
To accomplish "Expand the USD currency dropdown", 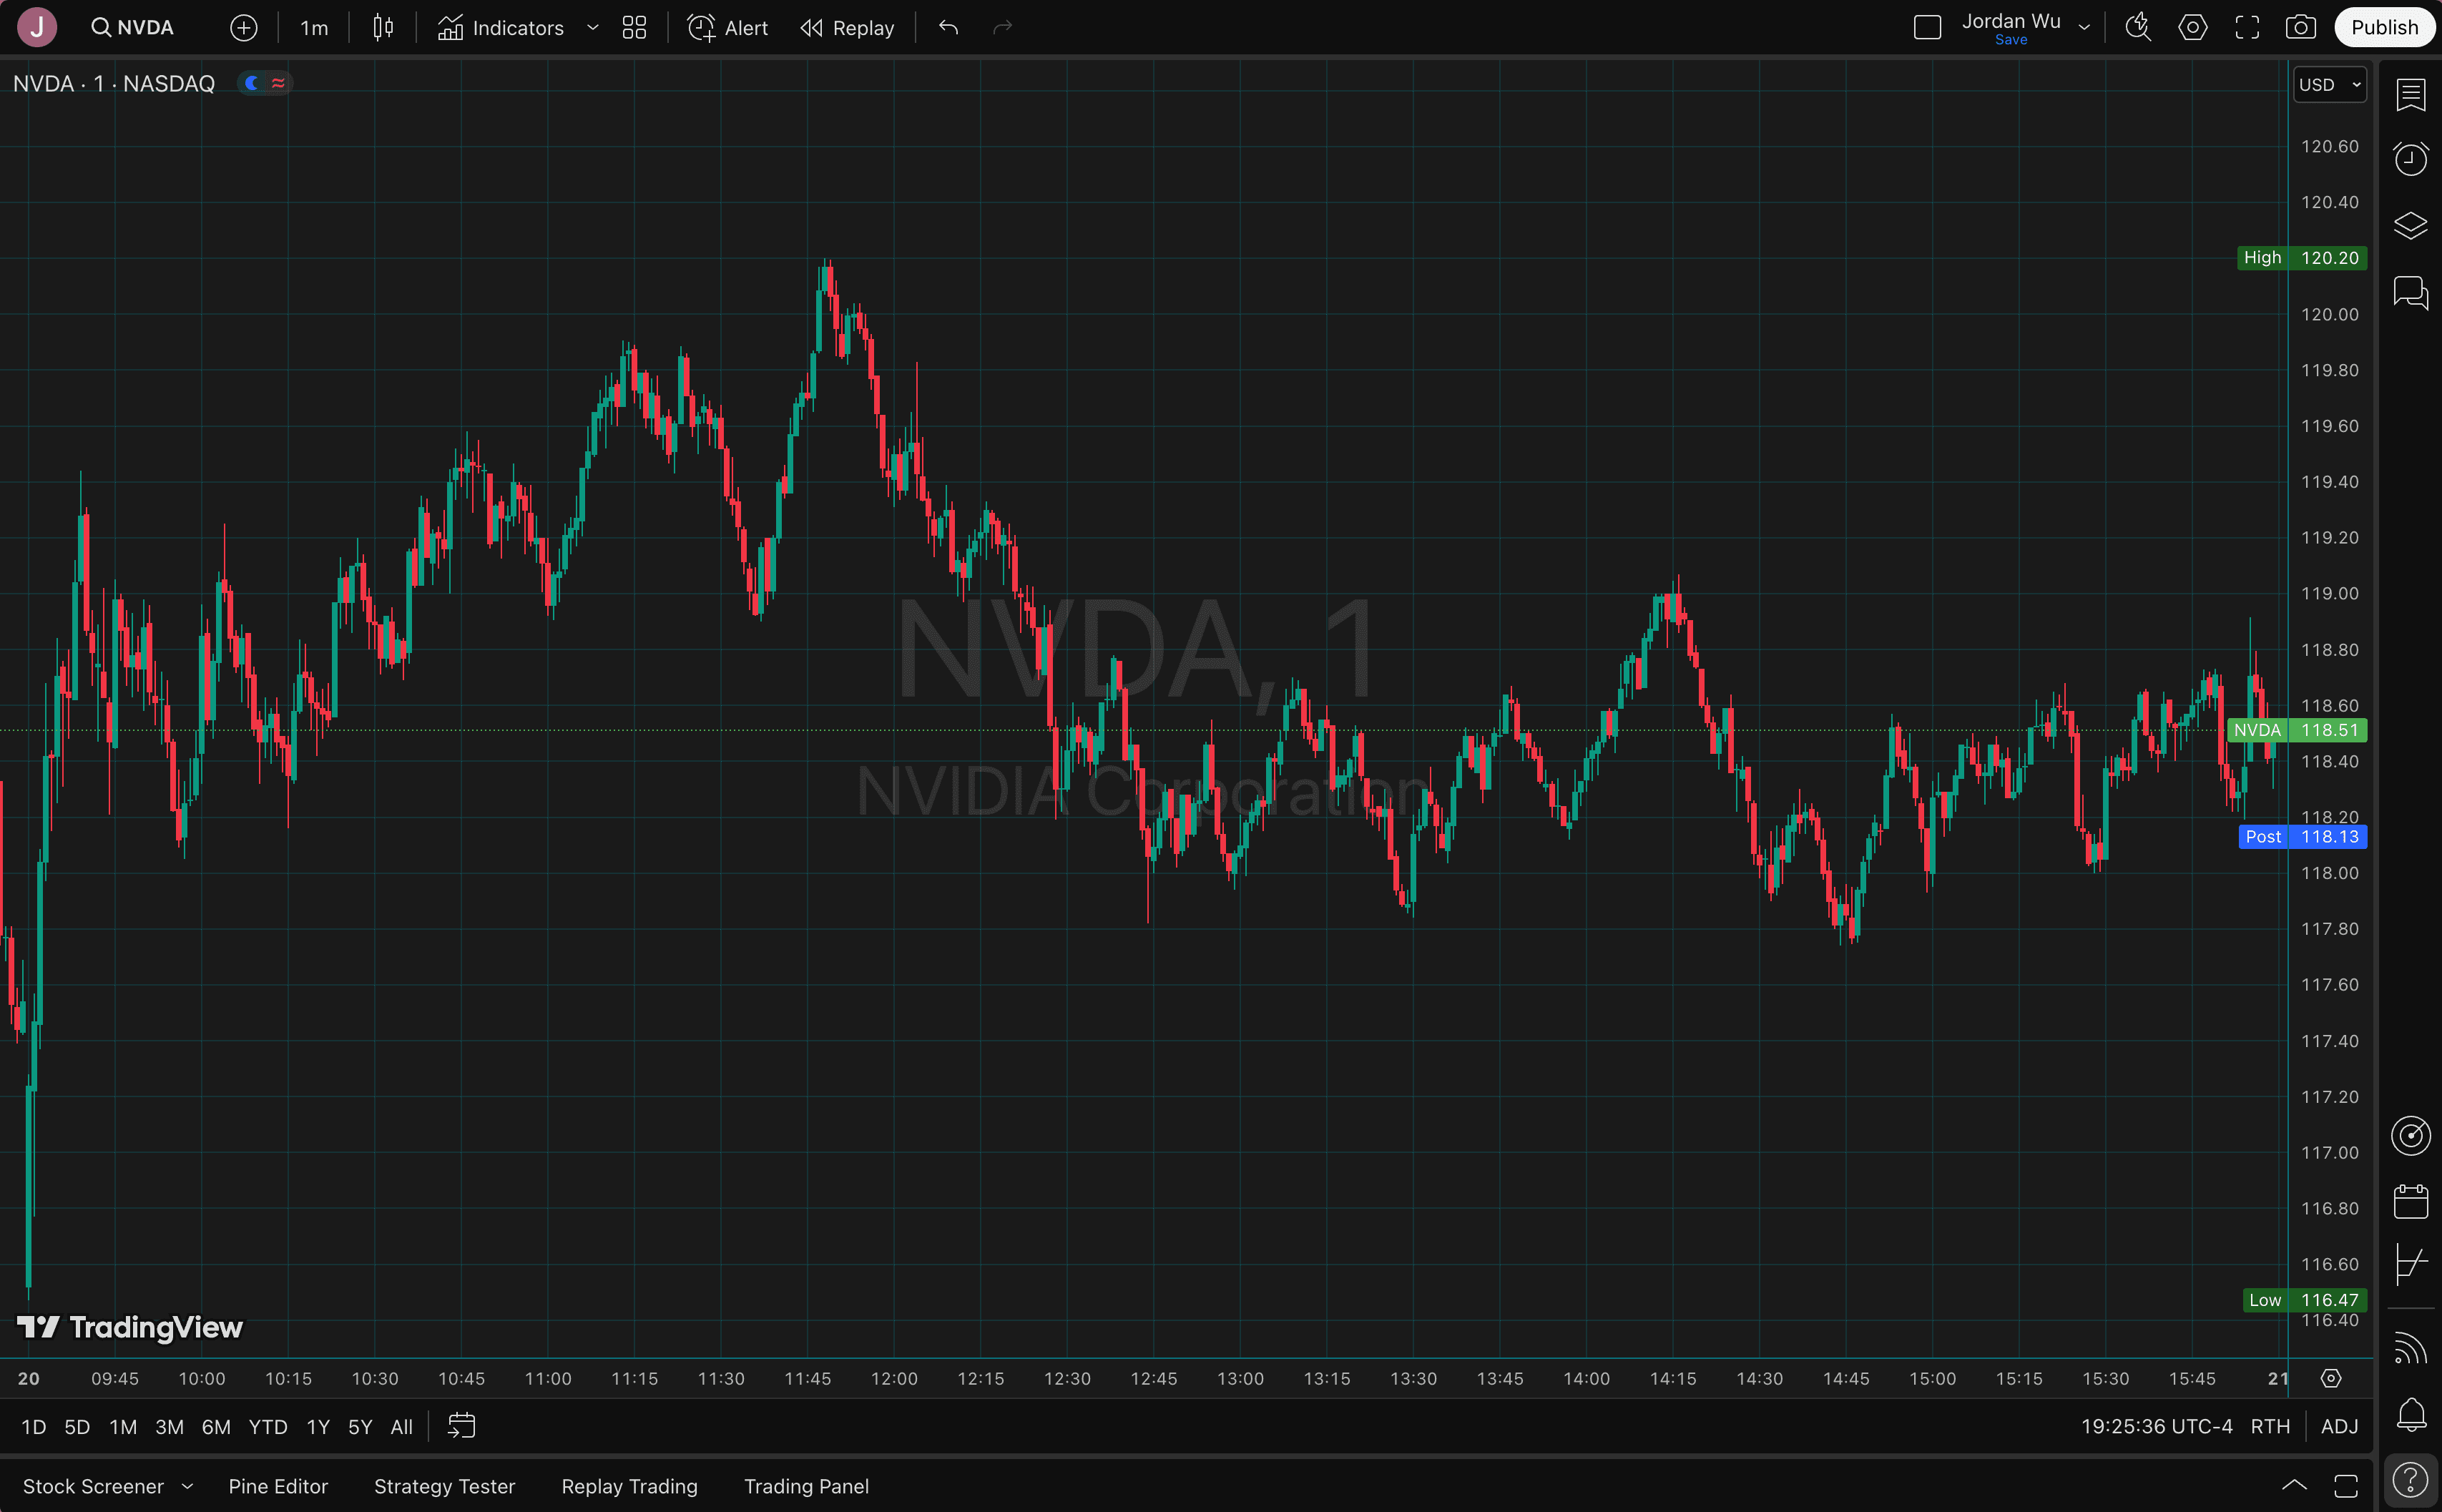I will point(2330,85).
